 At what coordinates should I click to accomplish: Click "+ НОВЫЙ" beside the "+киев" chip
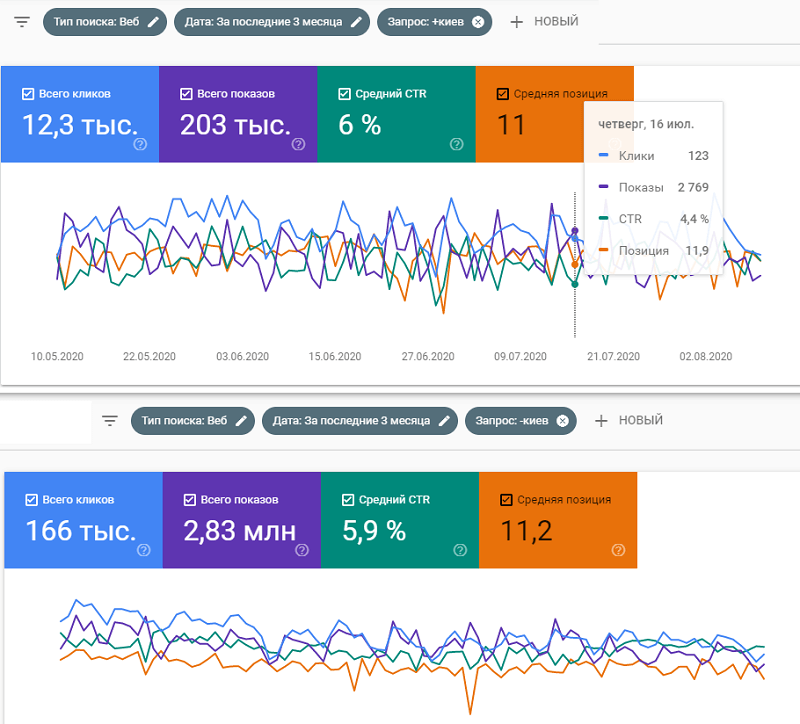(543, 22)
